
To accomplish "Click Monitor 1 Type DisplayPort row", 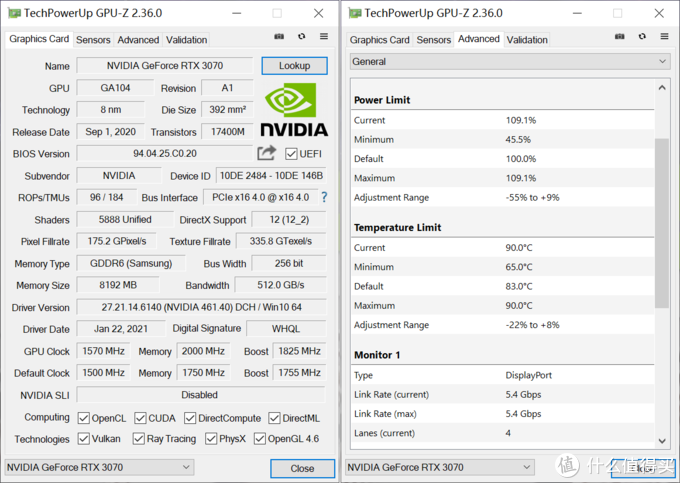I will 503,375.
